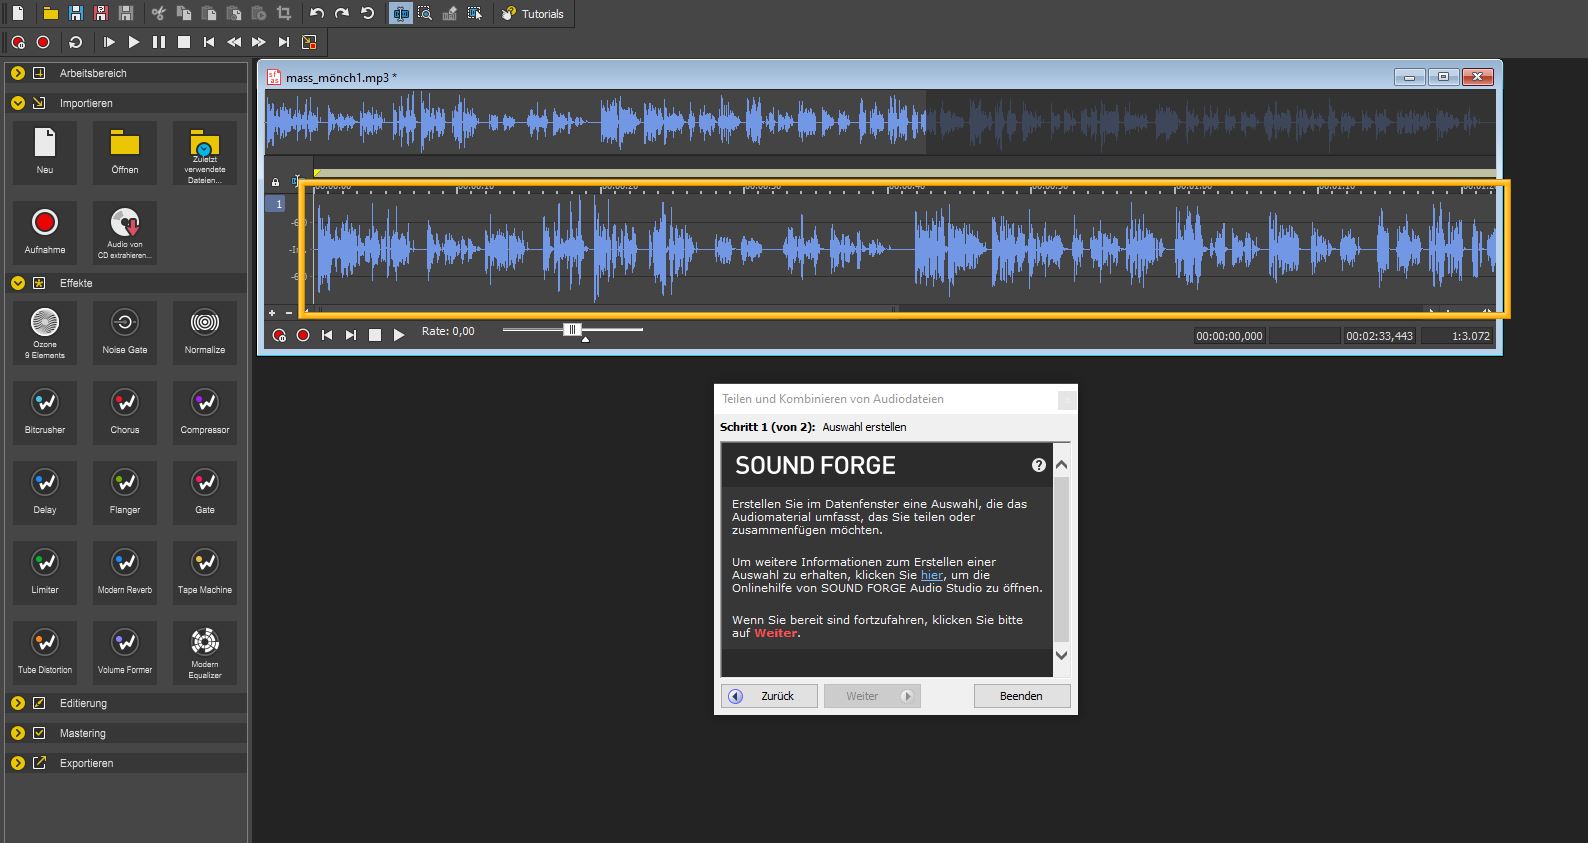The height and width of the screenshot is (843, 1588).
Task: Collapse the Importieren section
Action: [18, 103]
